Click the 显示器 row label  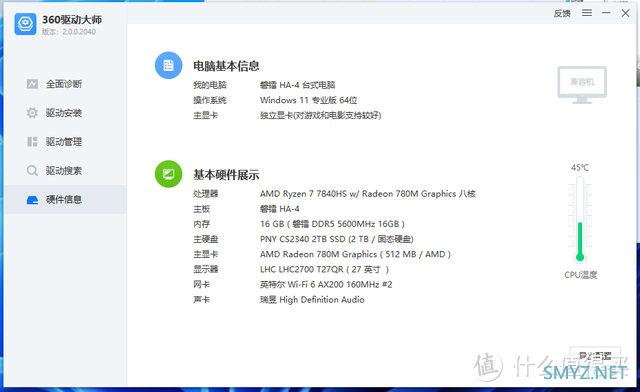click(x=206, y=270)
